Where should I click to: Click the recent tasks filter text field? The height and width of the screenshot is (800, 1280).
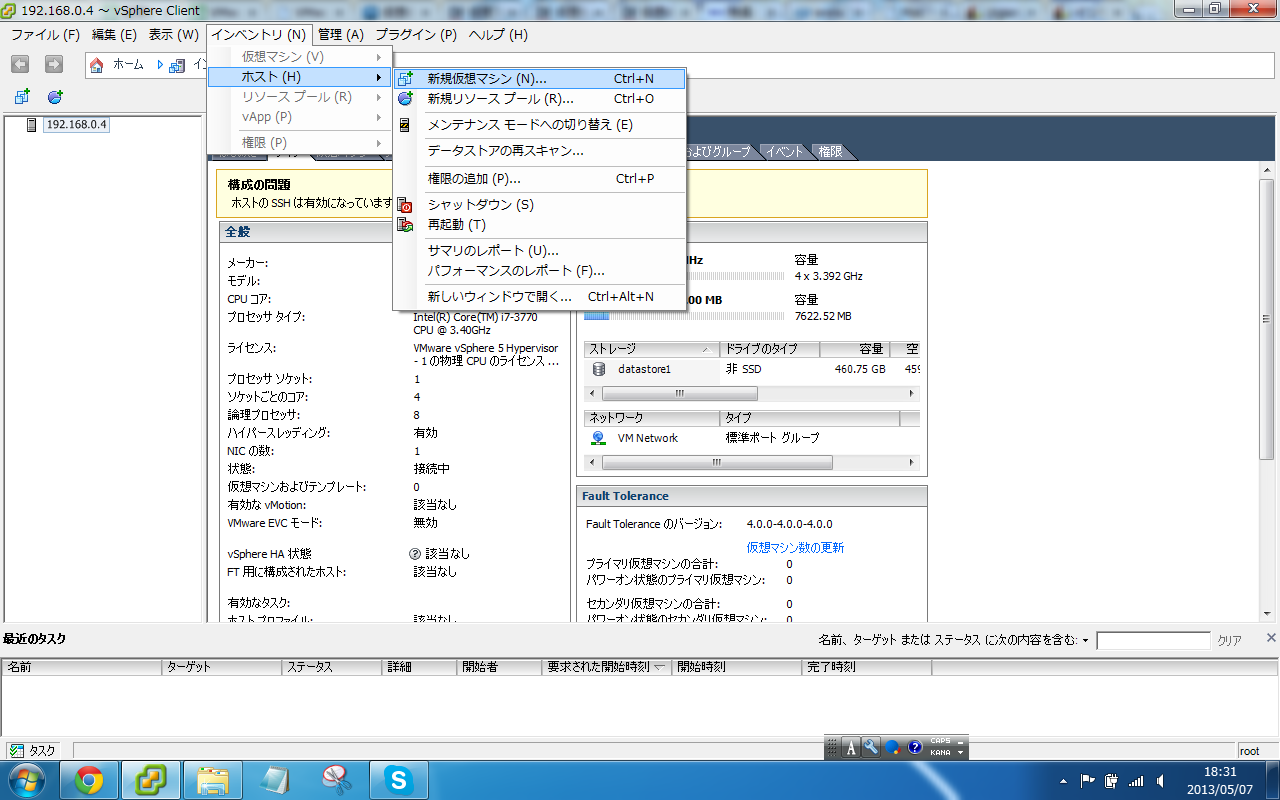pos(1153,641)
